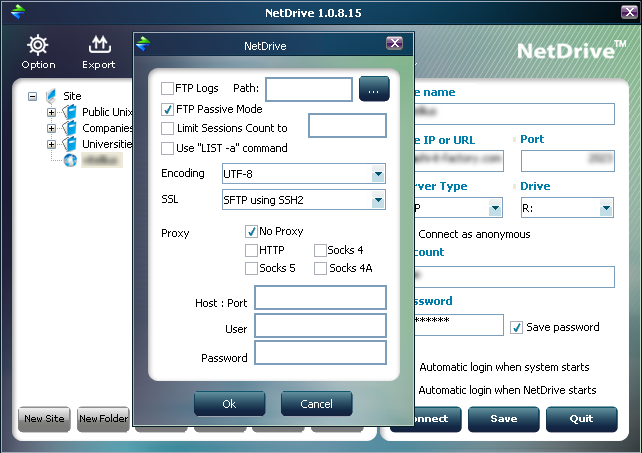Click the session count limit input
The image size is (642, 453).
[x=347, y=125]
